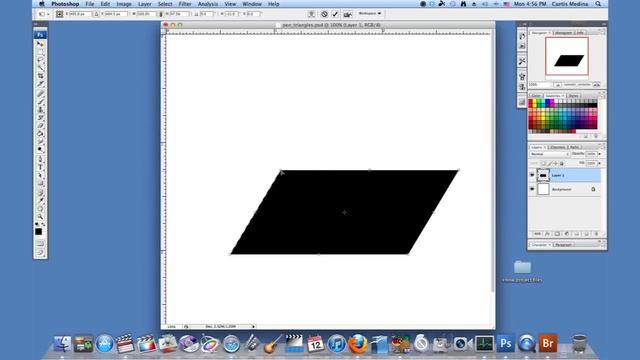Select the Hand tool
Viewport: 640px width, 360px height.
(40, 209)
